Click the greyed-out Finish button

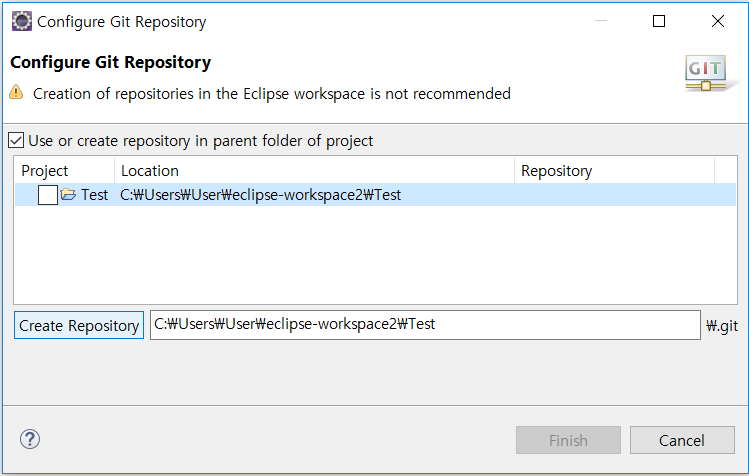[x=568, y=440]
